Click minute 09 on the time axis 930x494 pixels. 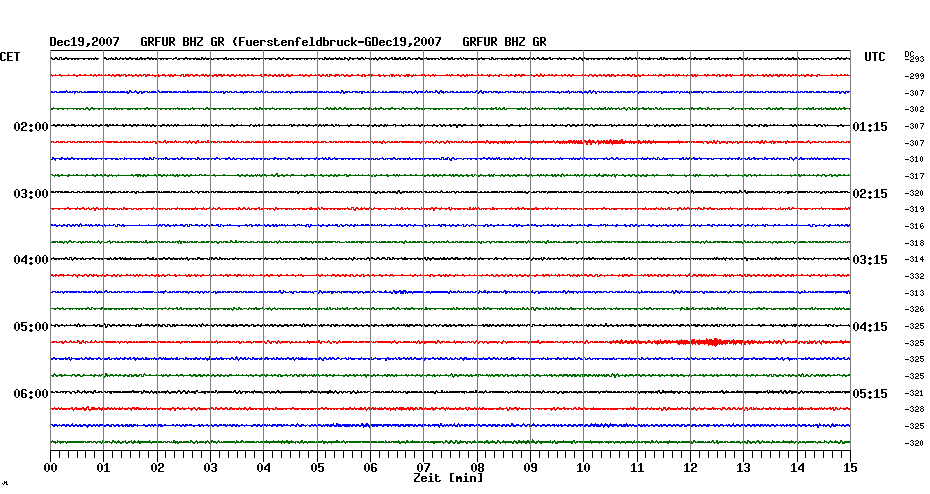531,467
